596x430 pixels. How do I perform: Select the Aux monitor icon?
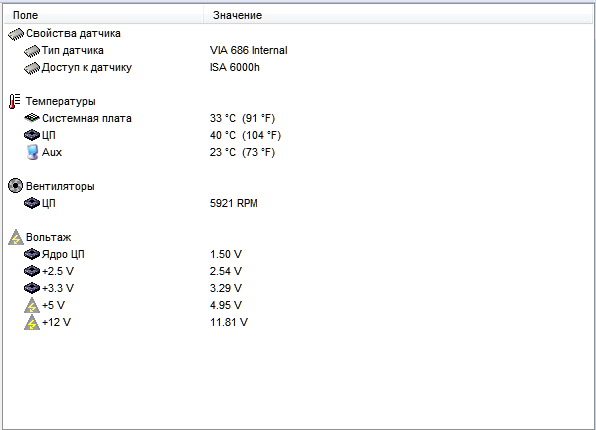[32, 152]
